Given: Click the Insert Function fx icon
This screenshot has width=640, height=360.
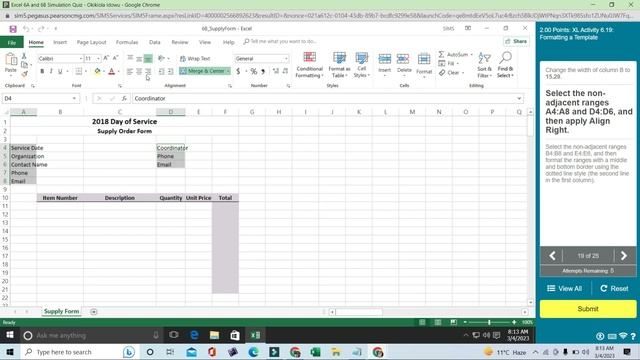Looking at the screenshot, I should pyautogui.click(x=124, y=98).
